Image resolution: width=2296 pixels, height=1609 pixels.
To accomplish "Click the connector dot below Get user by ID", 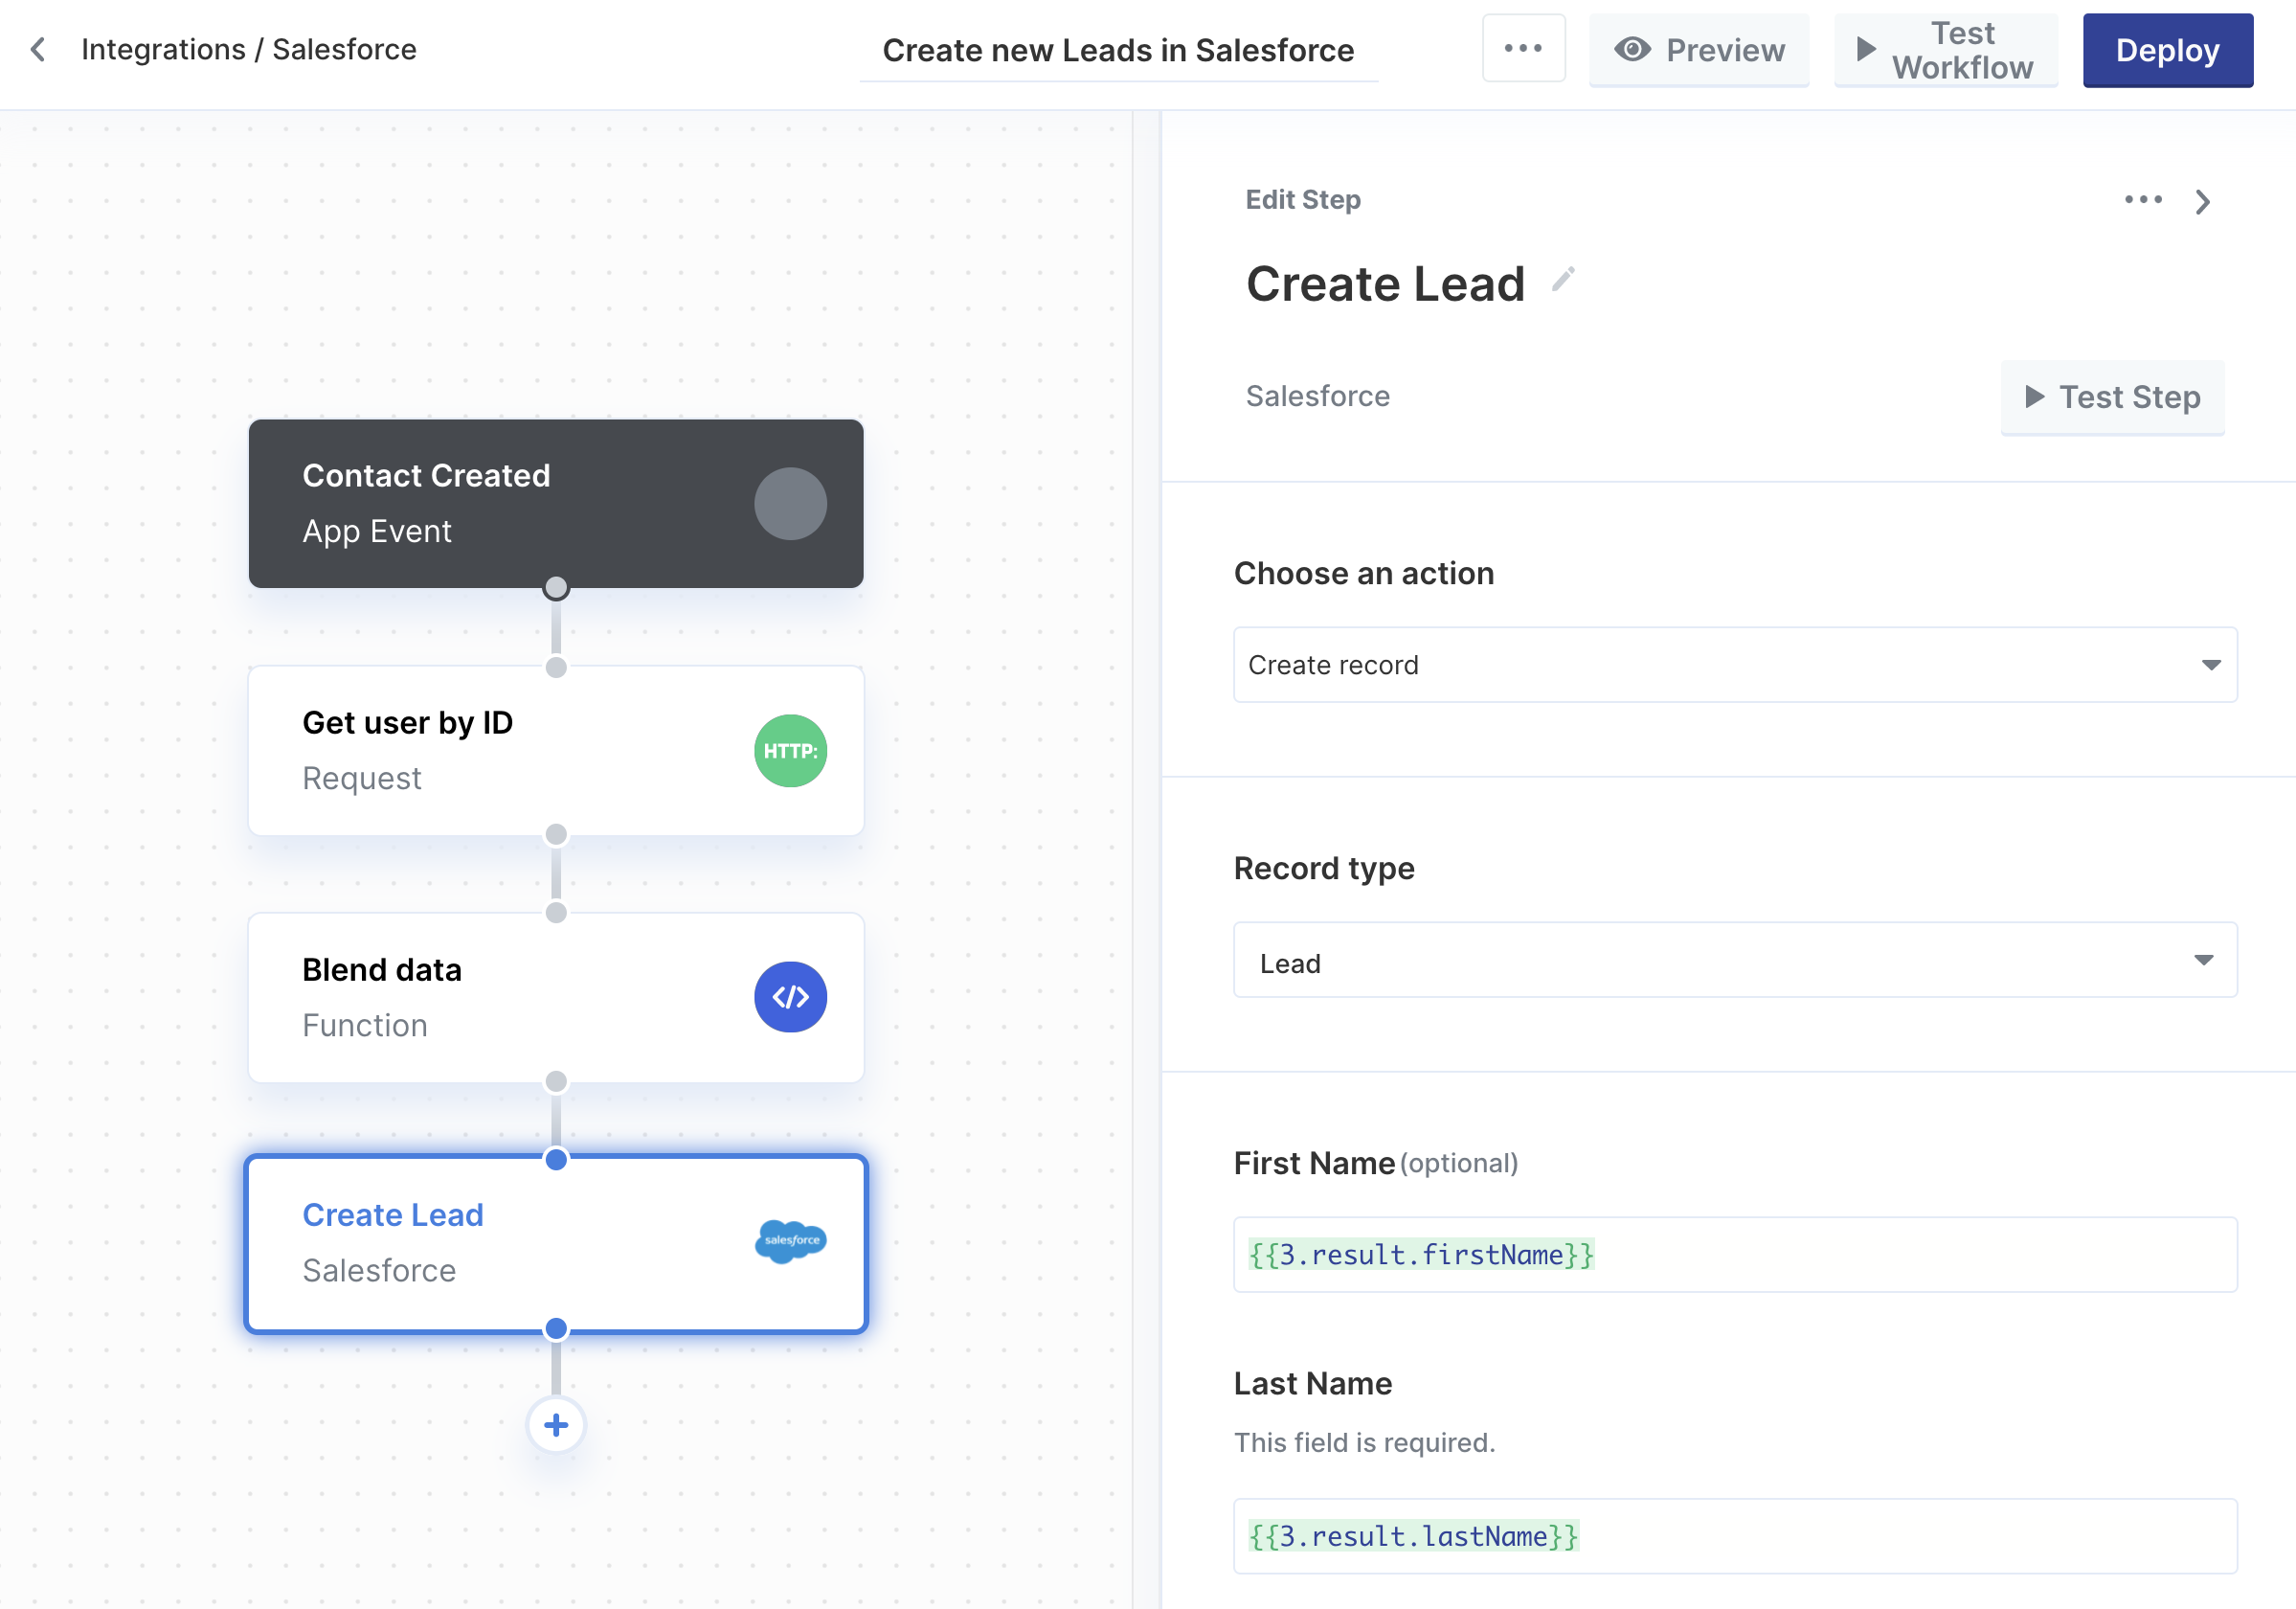I will [x=556, y=834].
